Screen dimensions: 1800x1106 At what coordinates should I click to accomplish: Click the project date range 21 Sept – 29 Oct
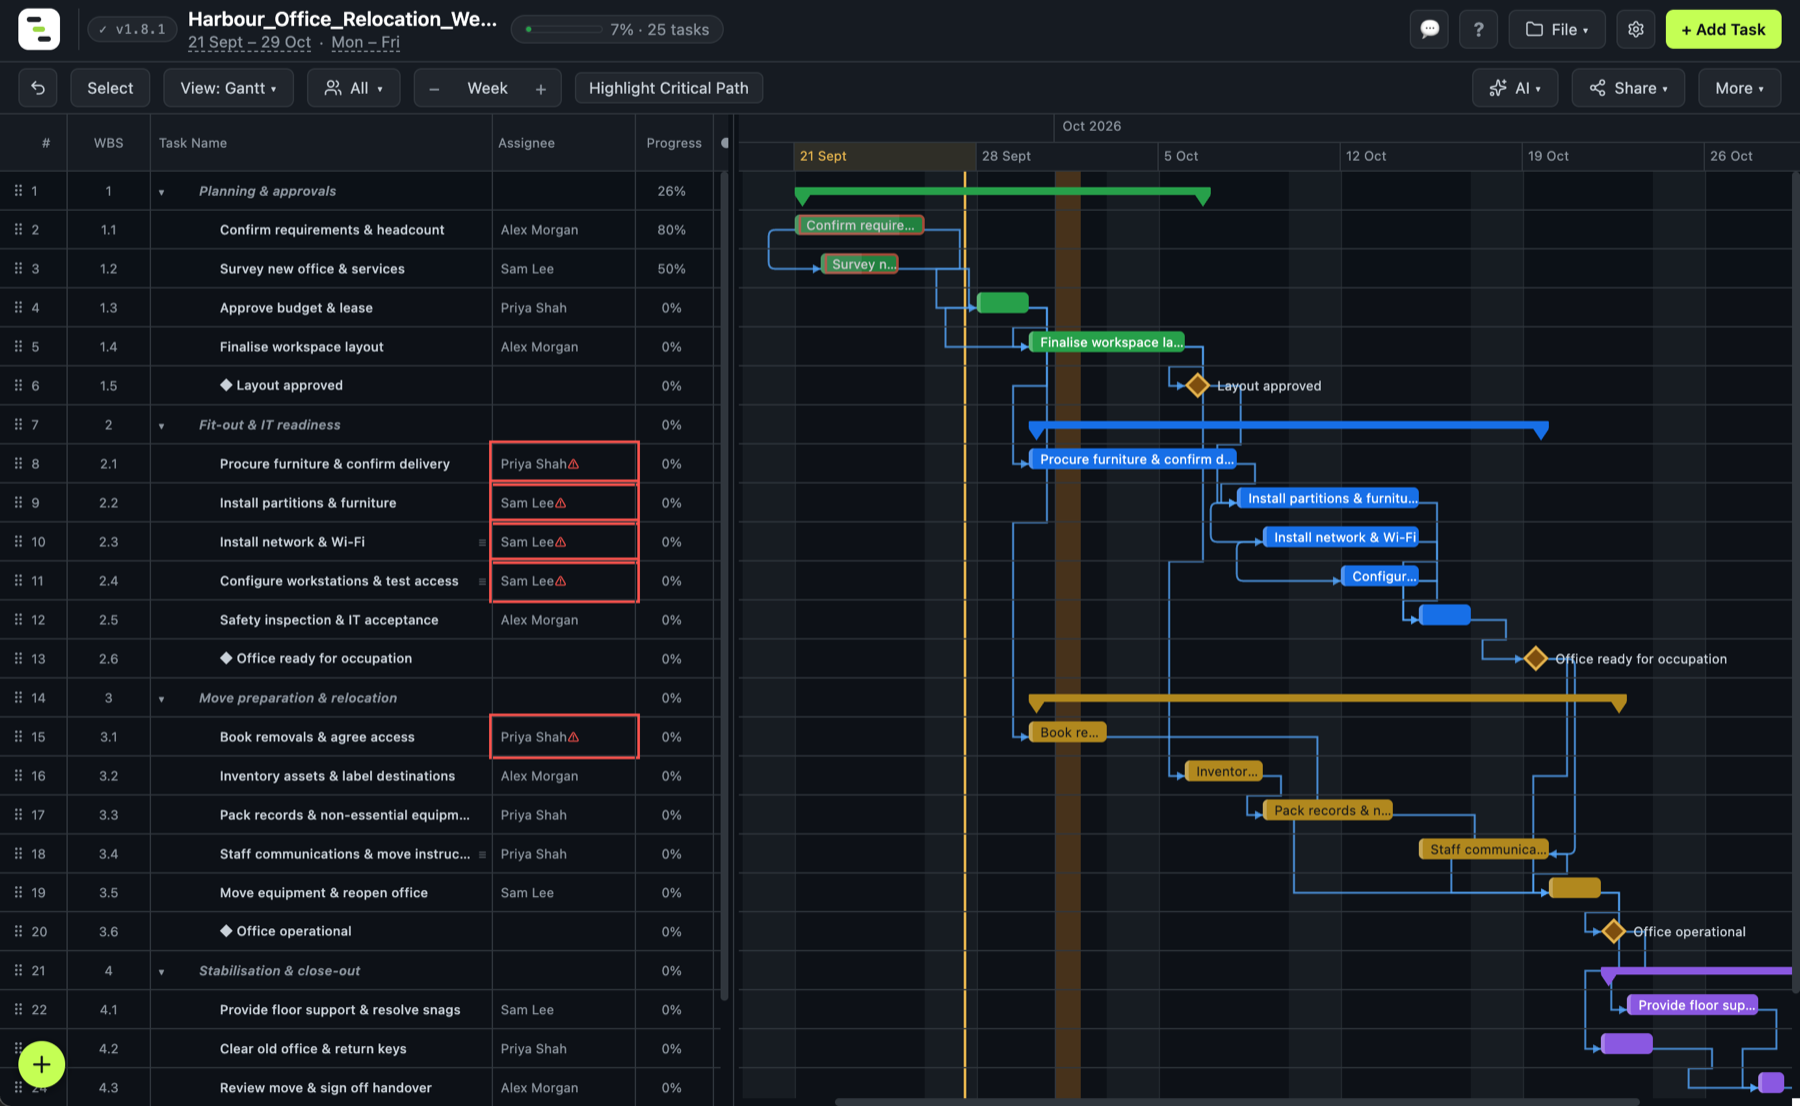(x=249, y=42)
